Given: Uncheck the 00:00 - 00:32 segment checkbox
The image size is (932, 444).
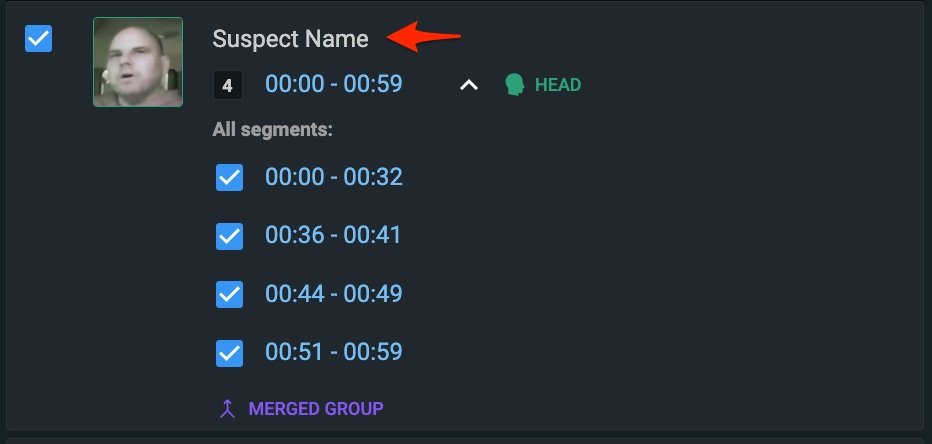Looking at the screenshot, I should [x=229, y=177].
